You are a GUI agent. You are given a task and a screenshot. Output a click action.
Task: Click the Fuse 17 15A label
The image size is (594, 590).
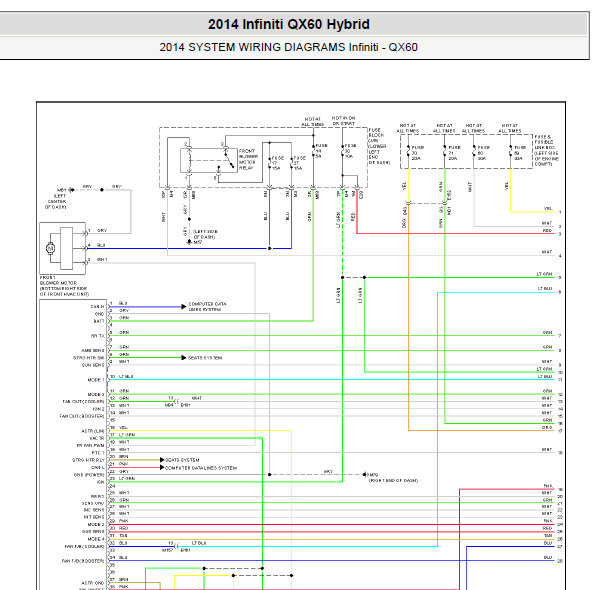(x=277, y=163)
